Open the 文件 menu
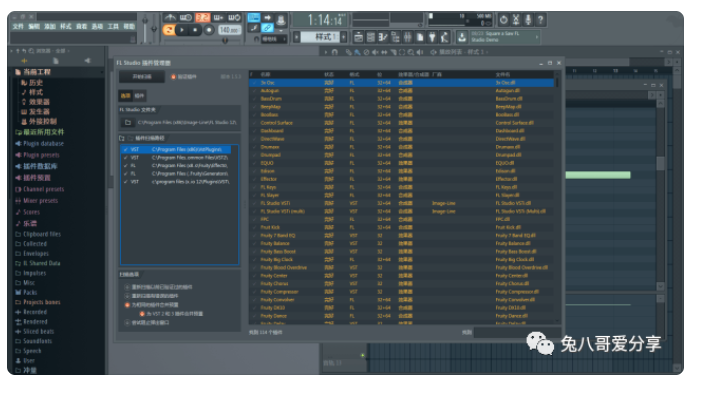702x394 pixels. (x=18, y=26)
